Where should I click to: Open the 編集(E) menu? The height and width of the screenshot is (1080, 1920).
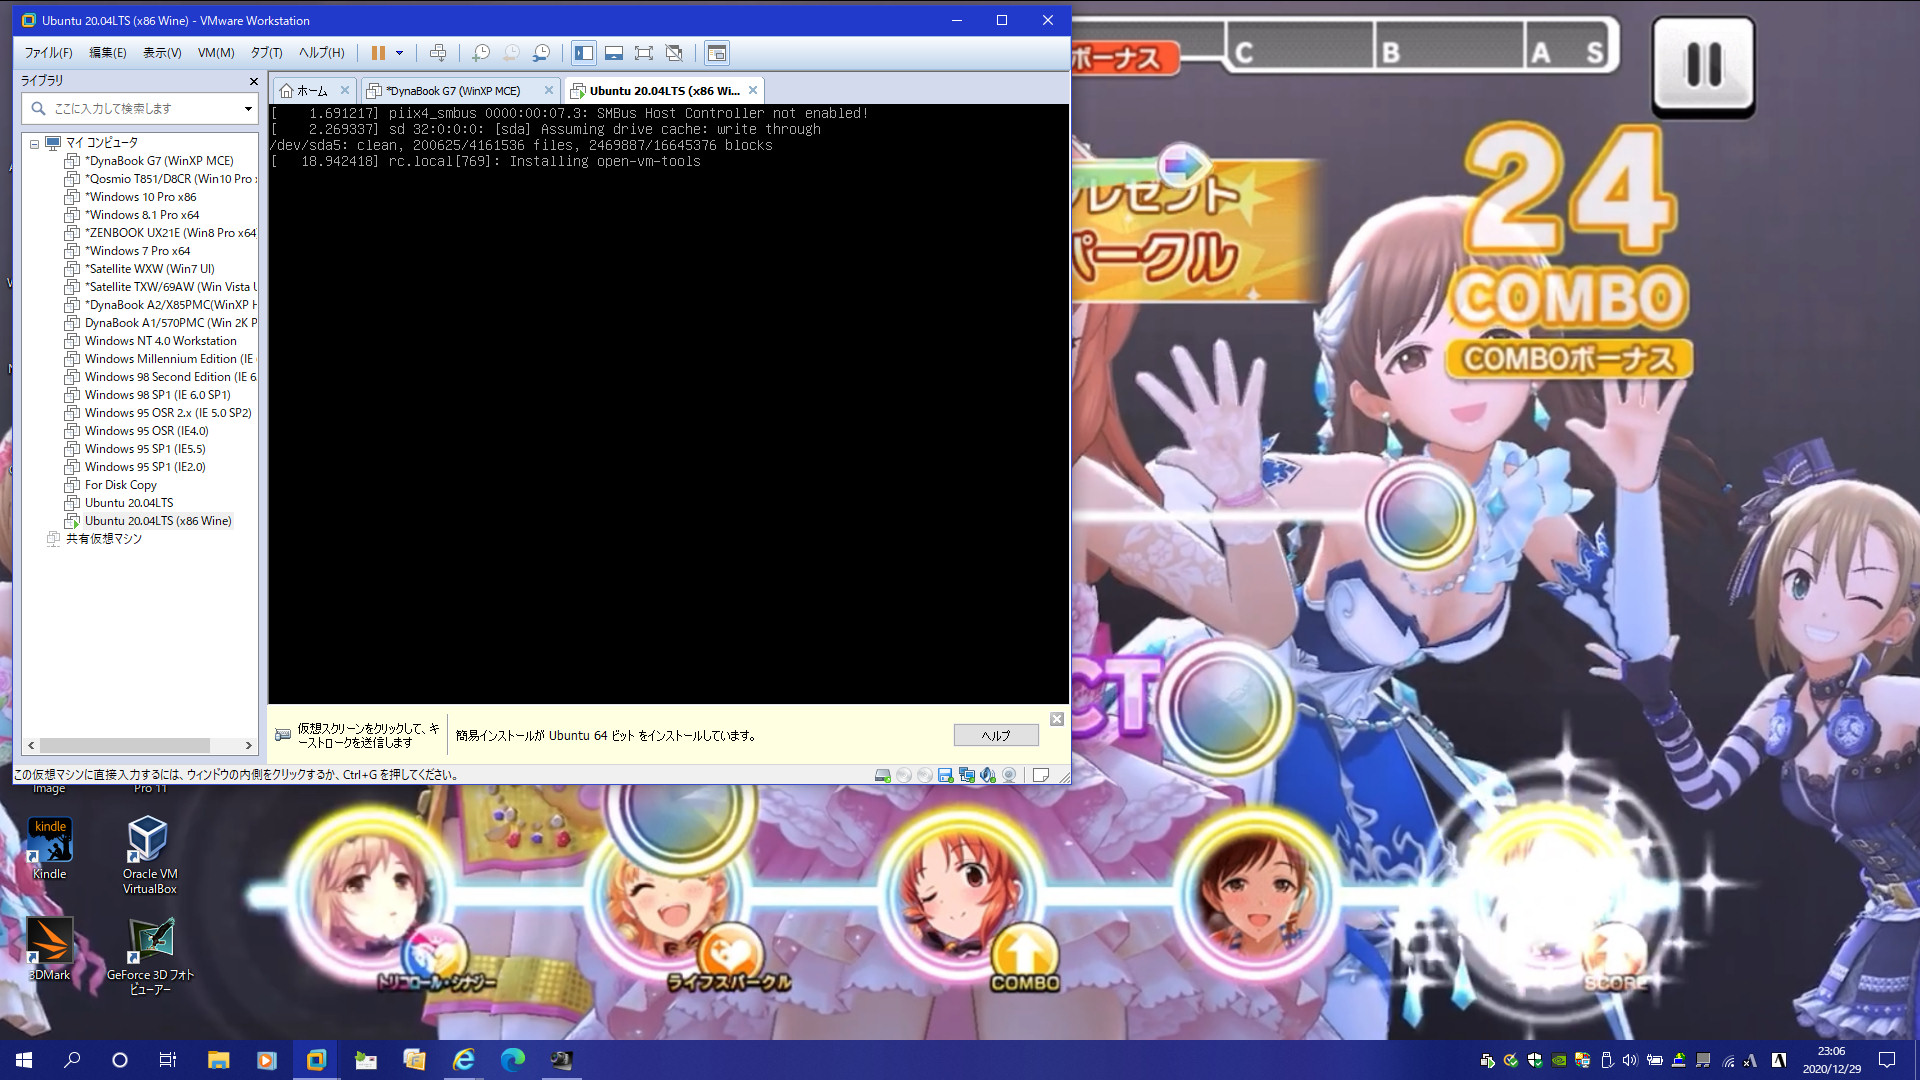tap(108, 53)
